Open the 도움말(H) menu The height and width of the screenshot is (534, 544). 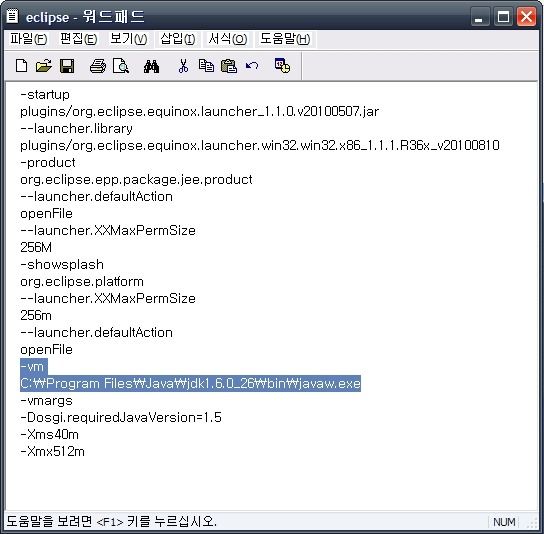click(x=285, y=39)
